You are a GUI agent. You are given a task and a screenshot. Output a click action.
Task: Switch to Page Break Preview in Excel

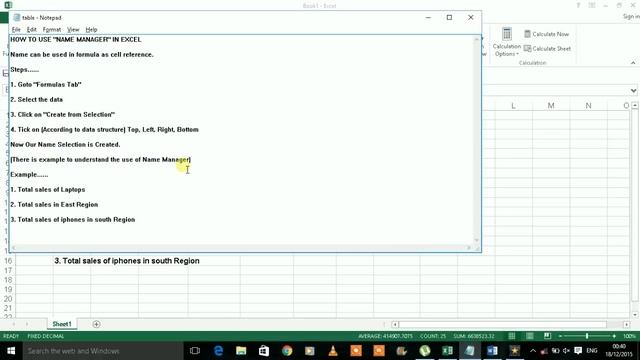point(547,336)
